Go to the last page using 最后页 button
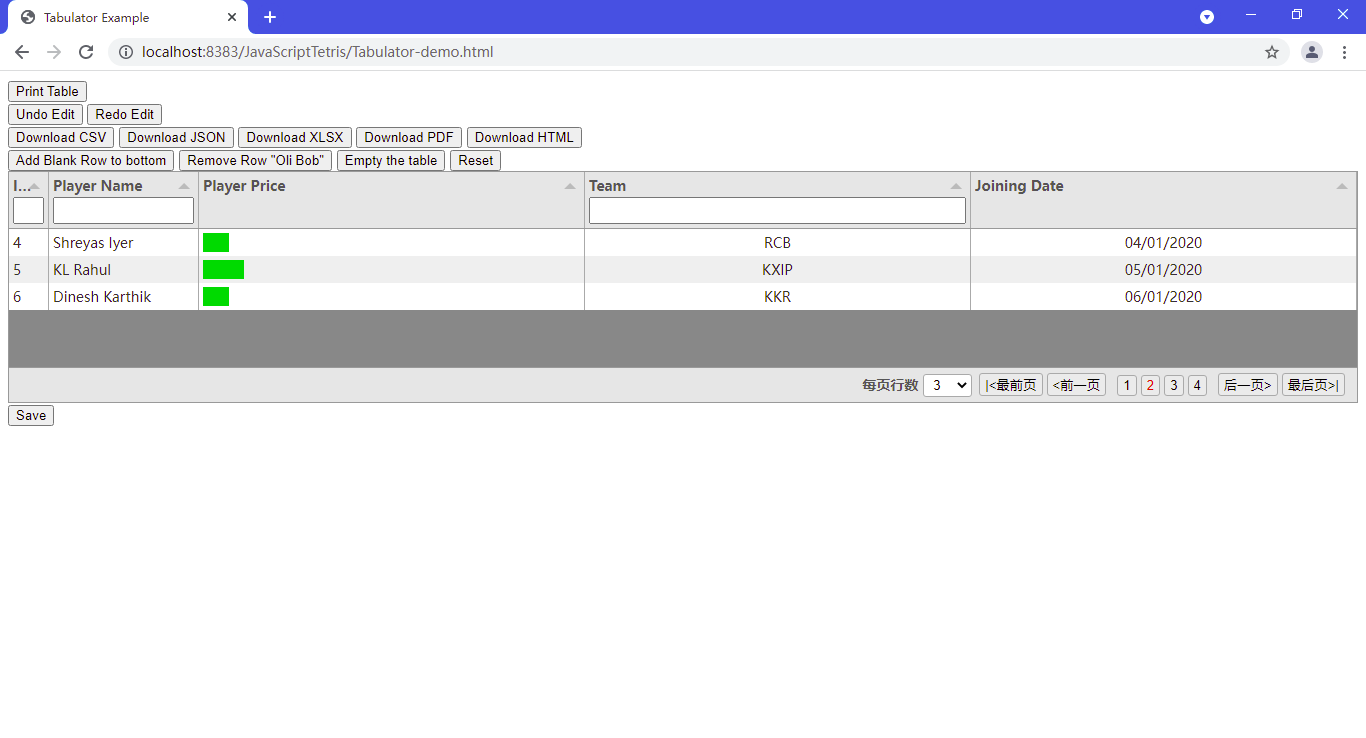Image resolution: width=1366 pixels, height=738 pixels. [1313, 385]
